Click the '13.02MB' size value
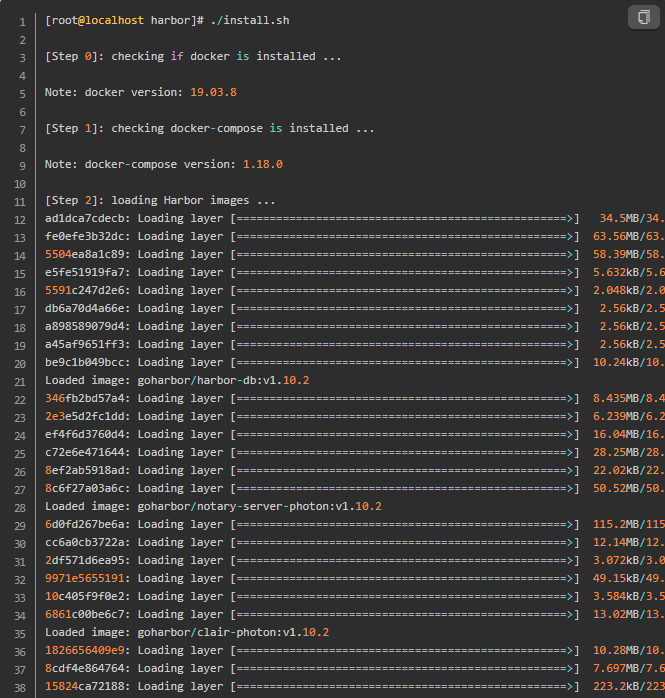This screenshot has width=665, height=698. [616, 615]
